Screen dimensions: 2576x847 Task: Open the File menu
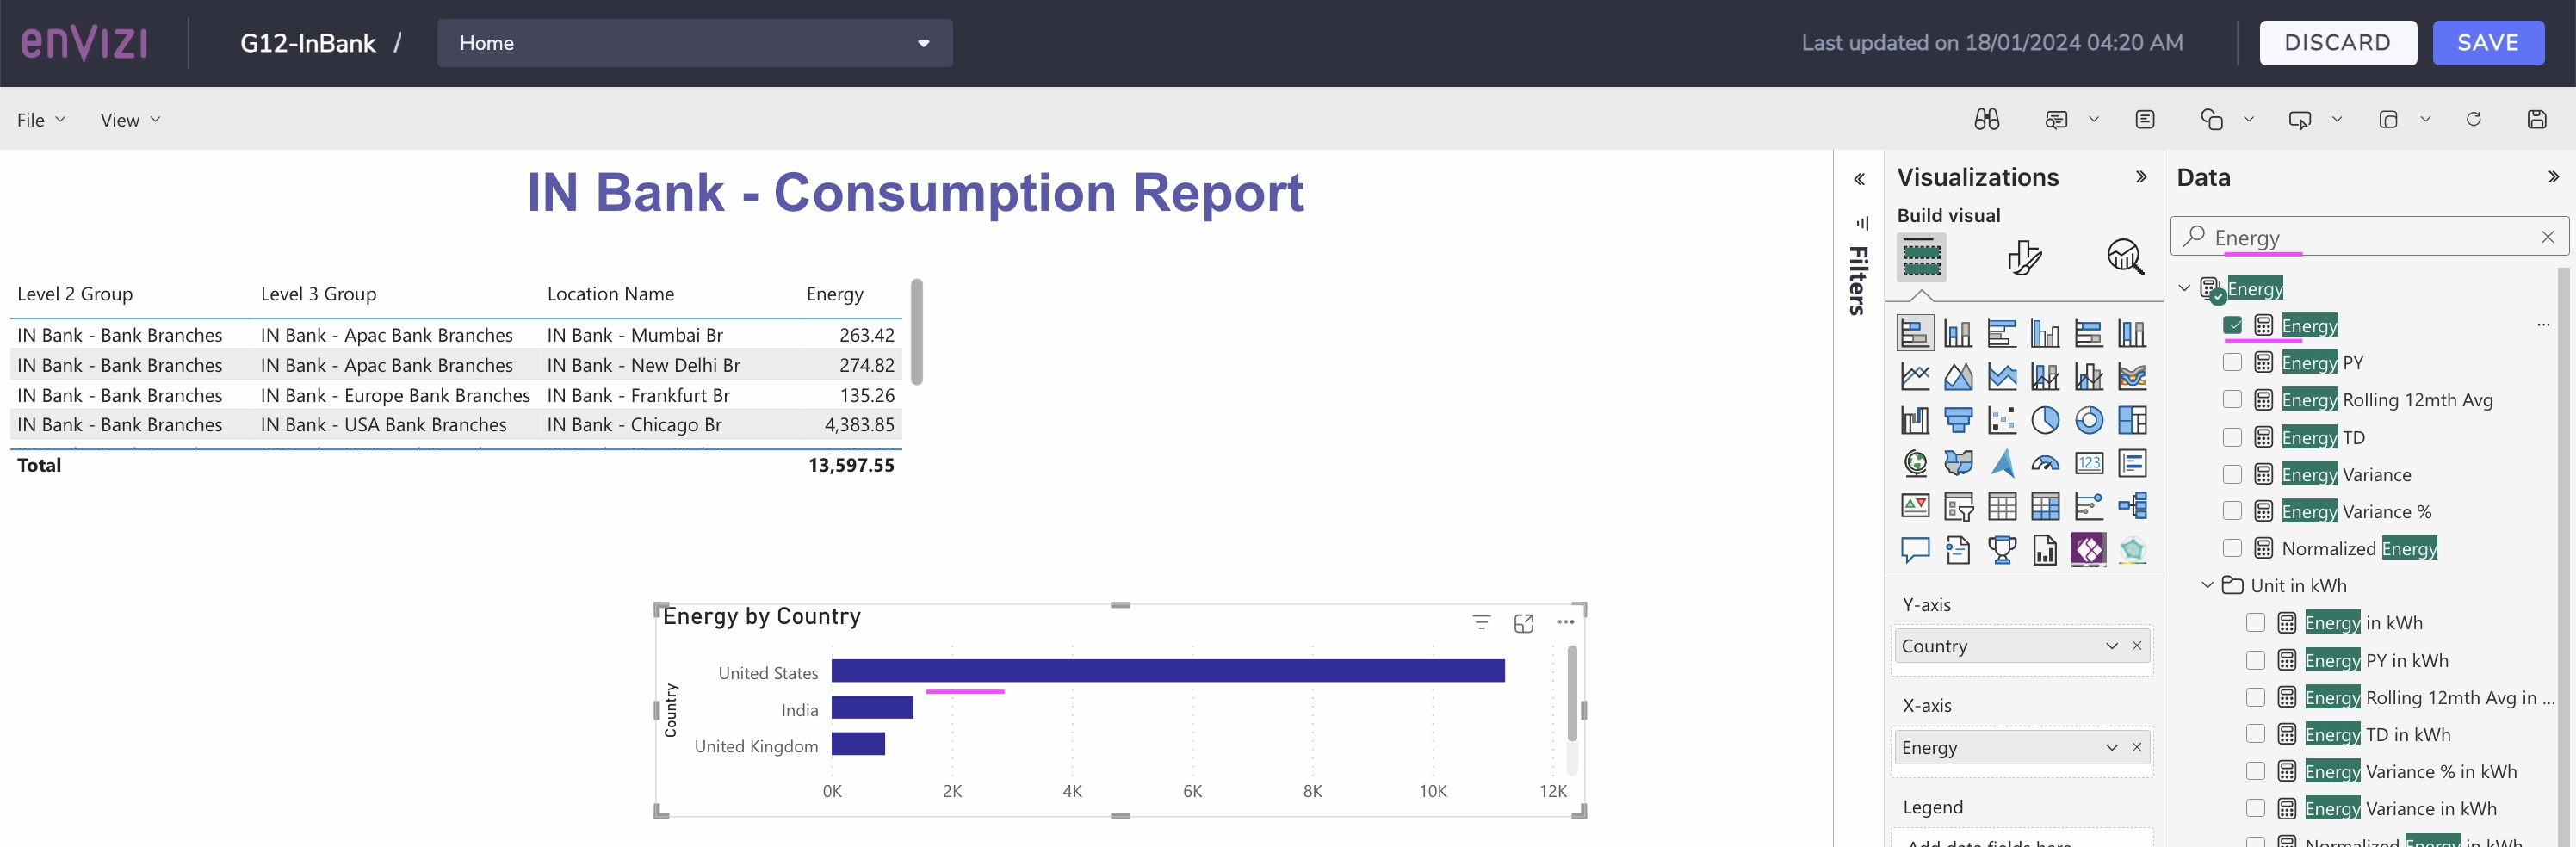[39, 118]
